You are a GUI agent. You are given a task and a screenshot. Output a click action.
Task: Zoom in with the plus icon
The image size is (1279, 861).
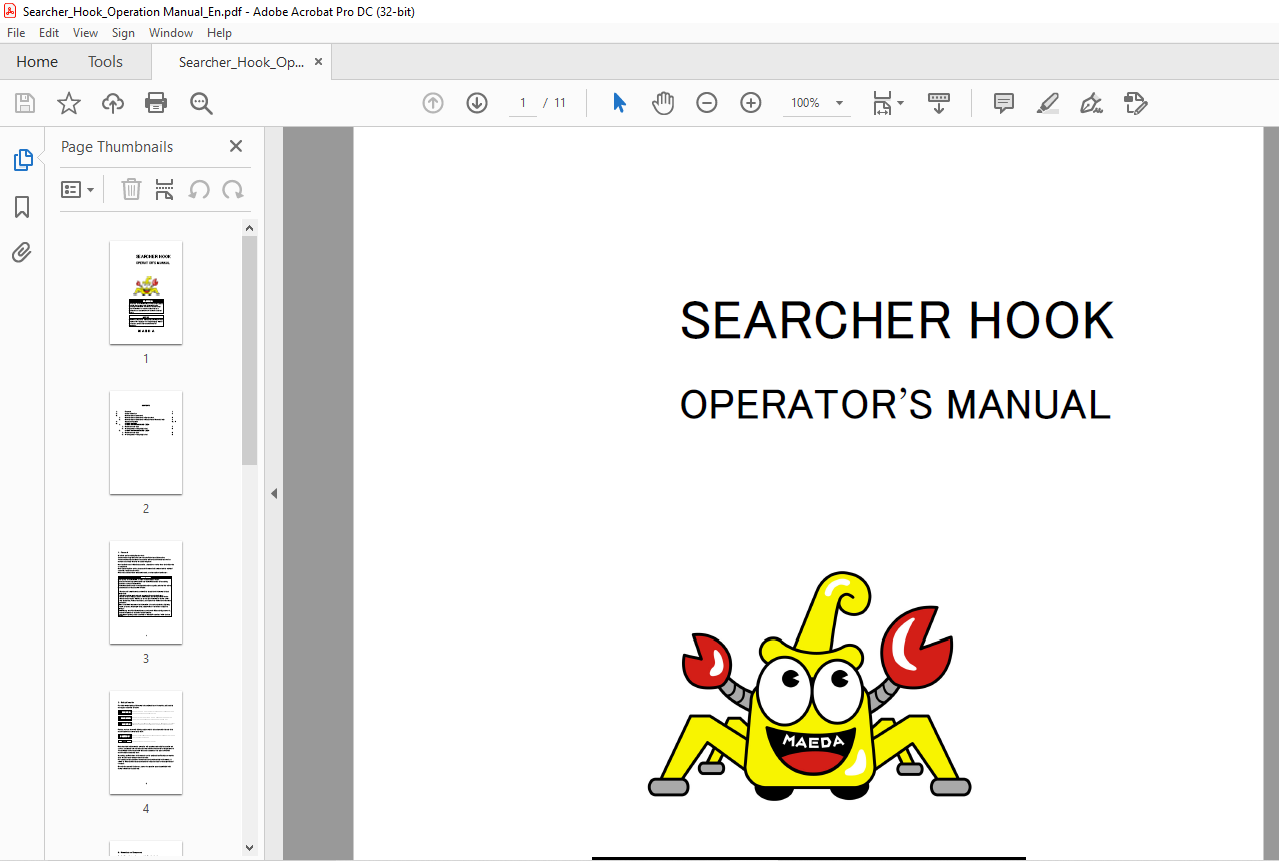point(751,103)
